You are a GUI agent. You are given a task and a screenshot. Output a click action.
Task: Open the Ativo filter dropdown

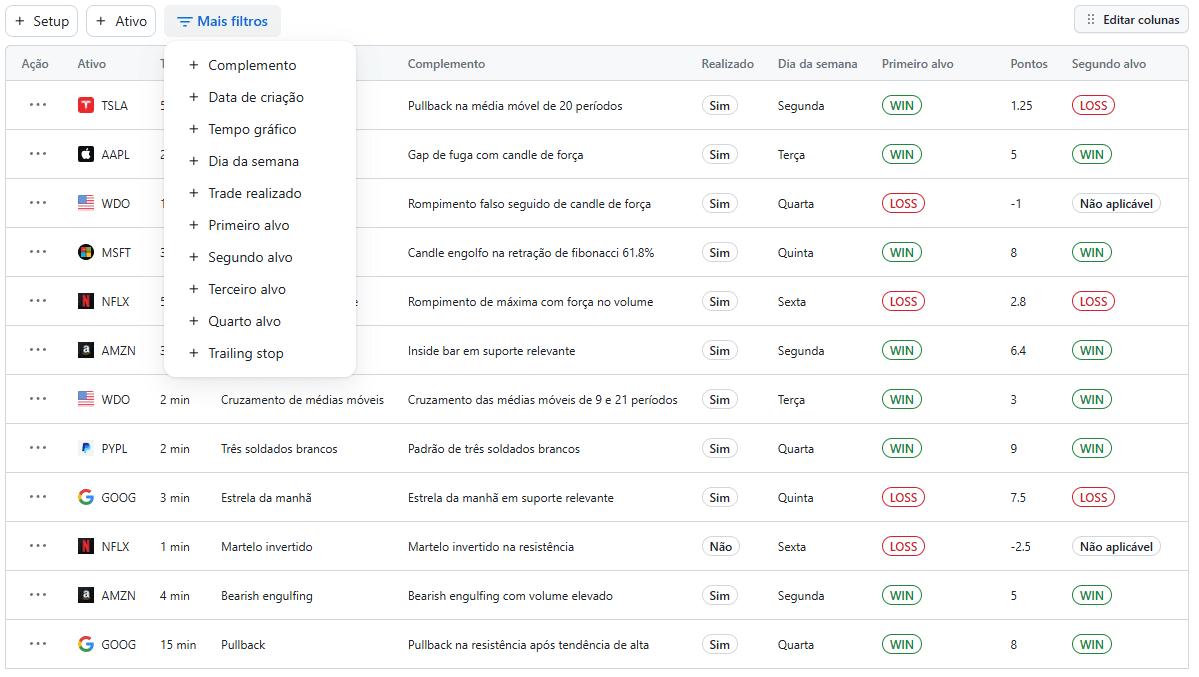(121, 21)
